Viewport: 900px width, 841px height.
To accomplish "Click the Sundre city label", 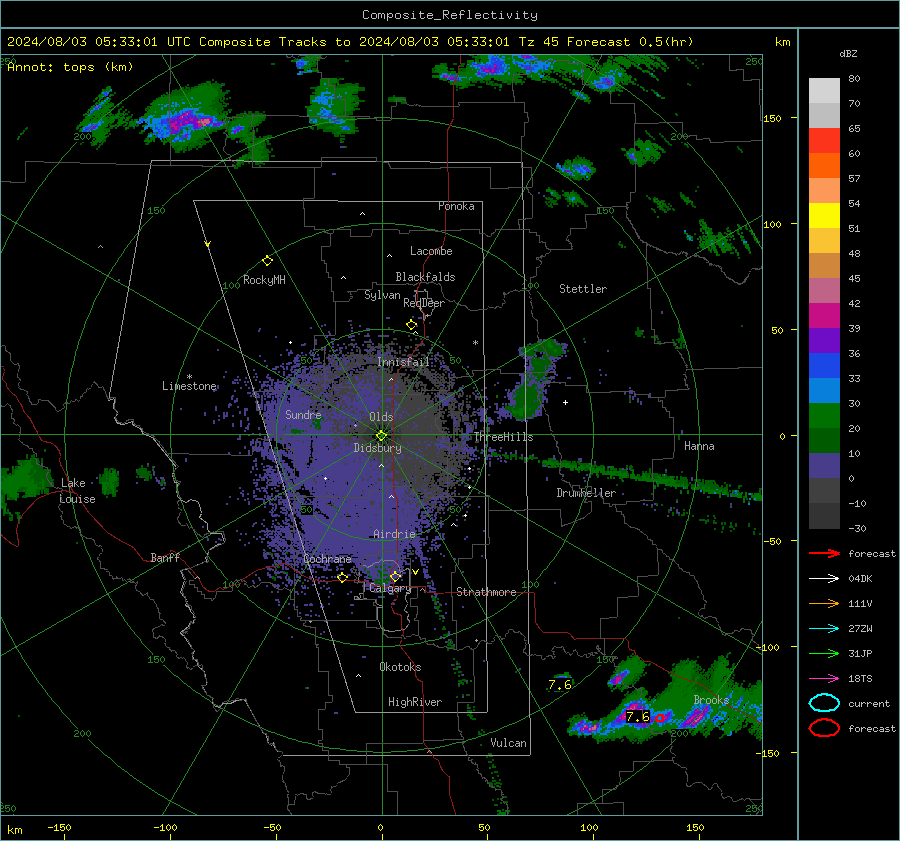I will [x=303, y=414].
